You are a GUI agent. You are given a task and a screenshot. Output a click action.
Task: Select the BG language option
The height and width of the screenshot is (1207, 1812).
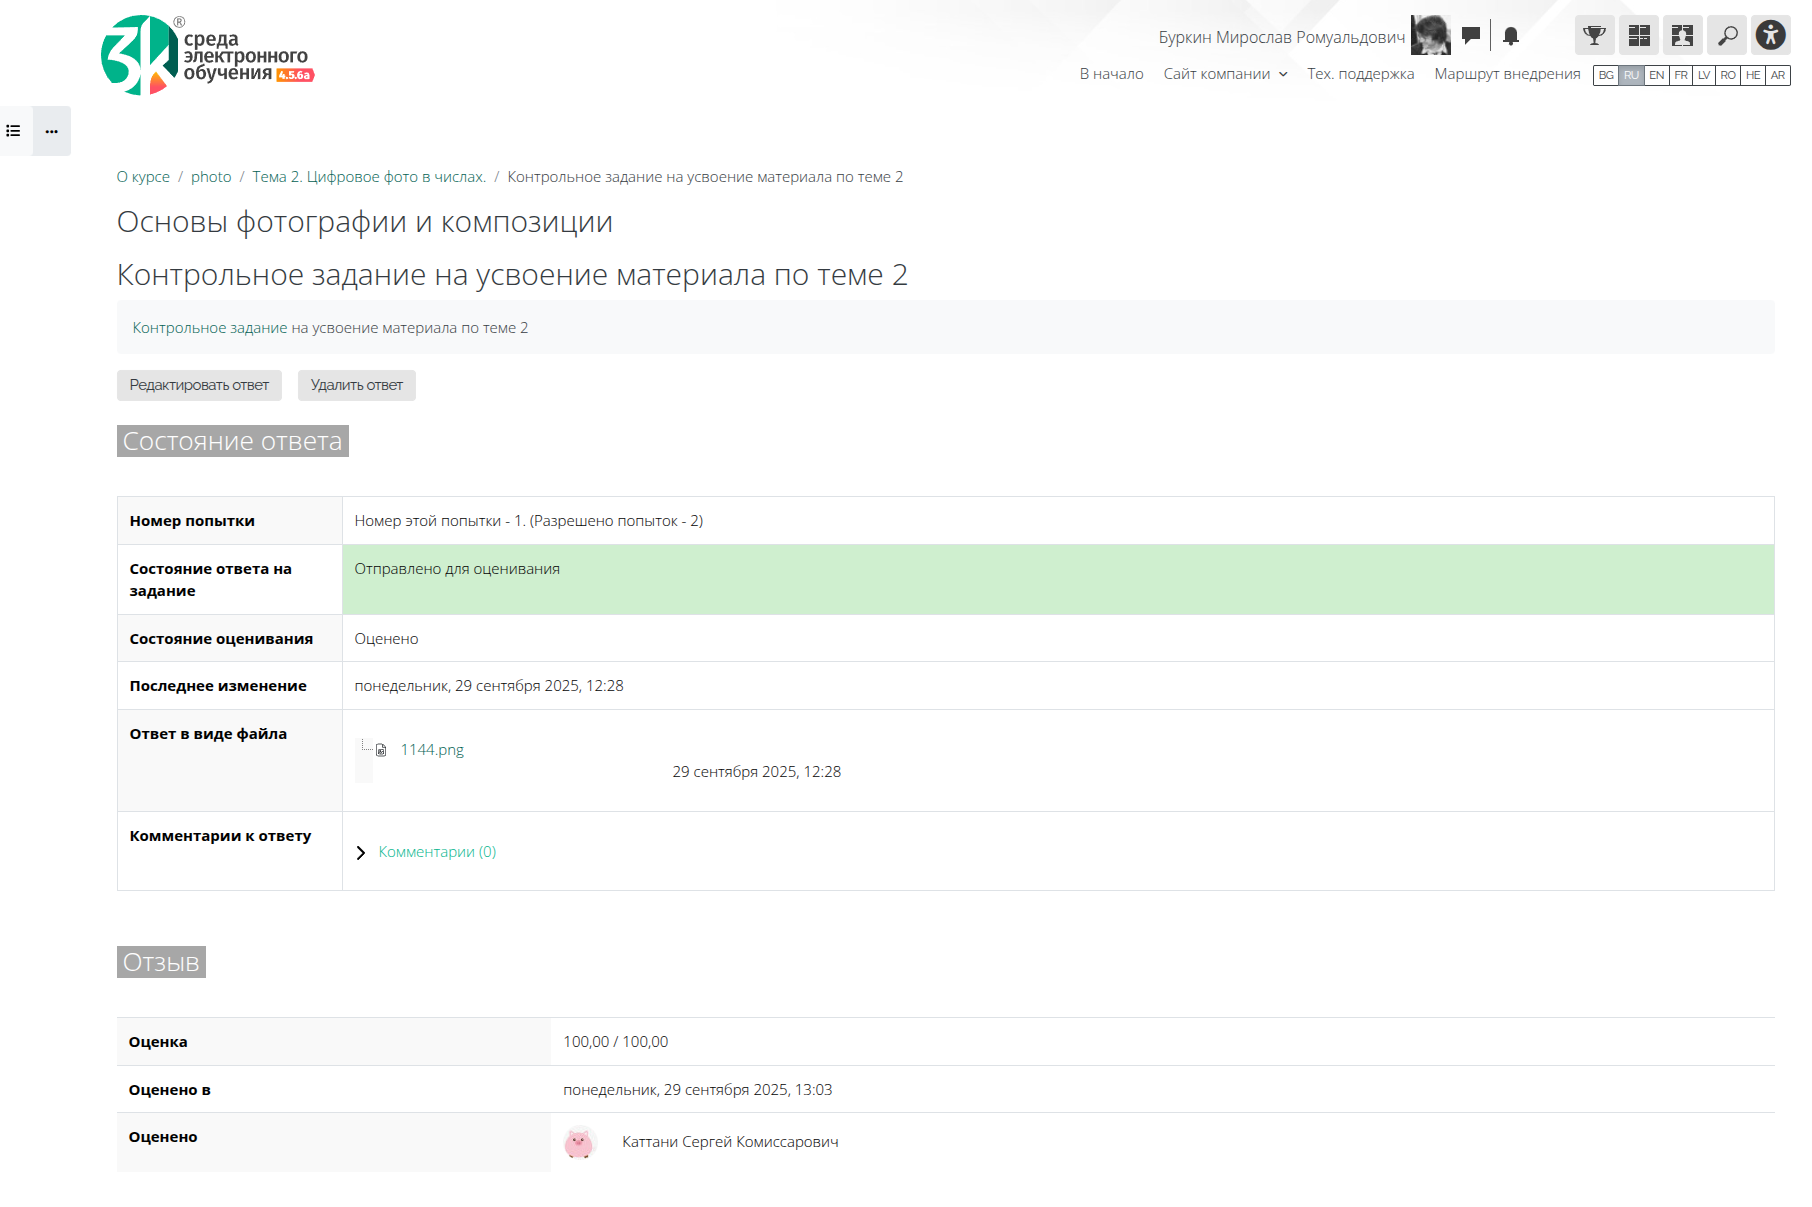pos(1606,75)
